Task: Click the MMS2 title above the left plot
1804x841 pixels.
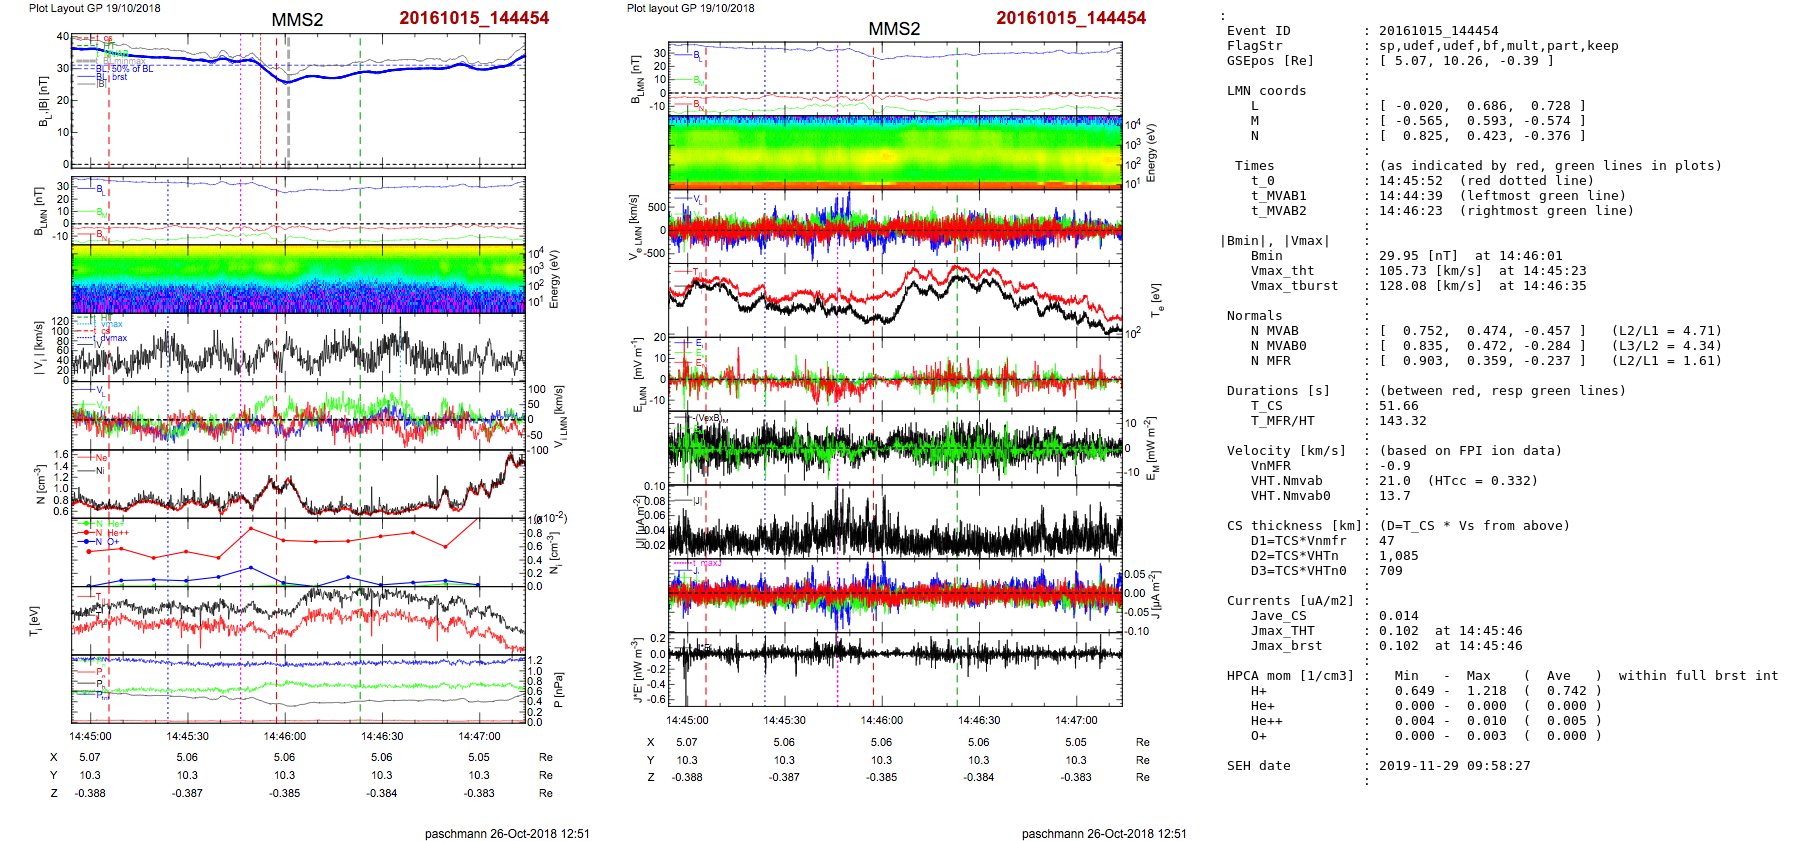Action: 297,20
